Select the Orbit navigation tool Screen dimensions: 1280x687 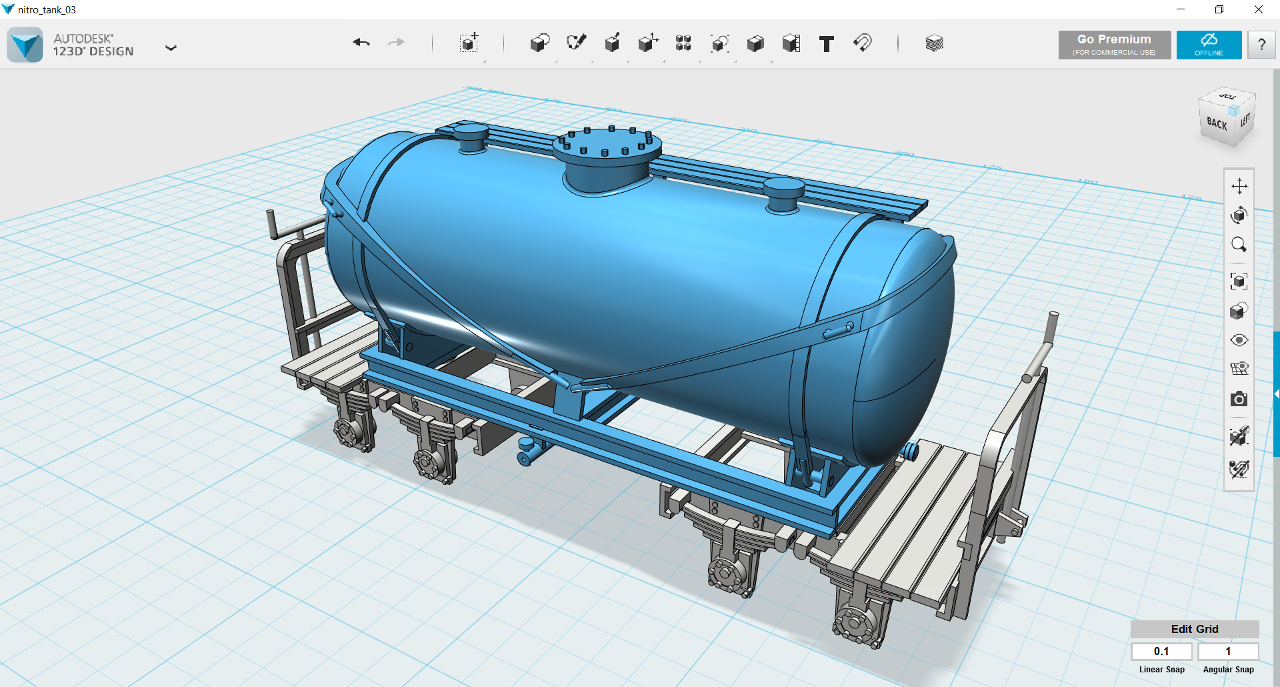pyautogui.click(x=1239, y=215)
